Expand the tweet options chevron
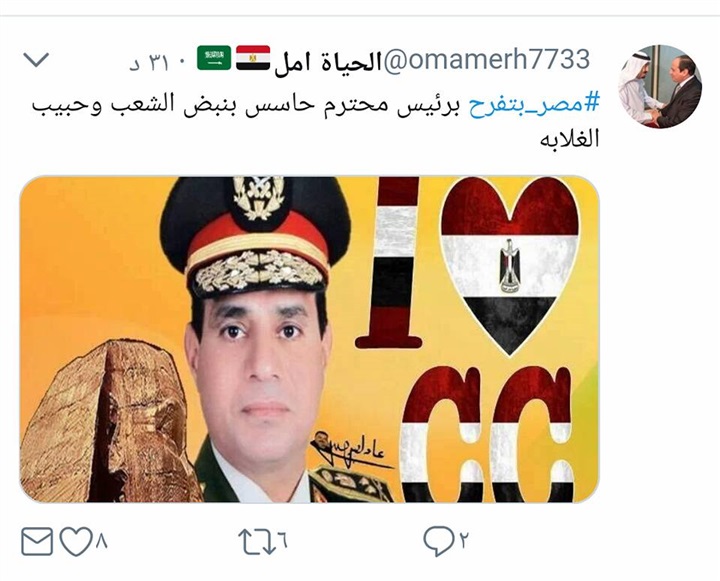Image resolution: width=720 pixels, height=581 pixels. click(x=36, y=60)
